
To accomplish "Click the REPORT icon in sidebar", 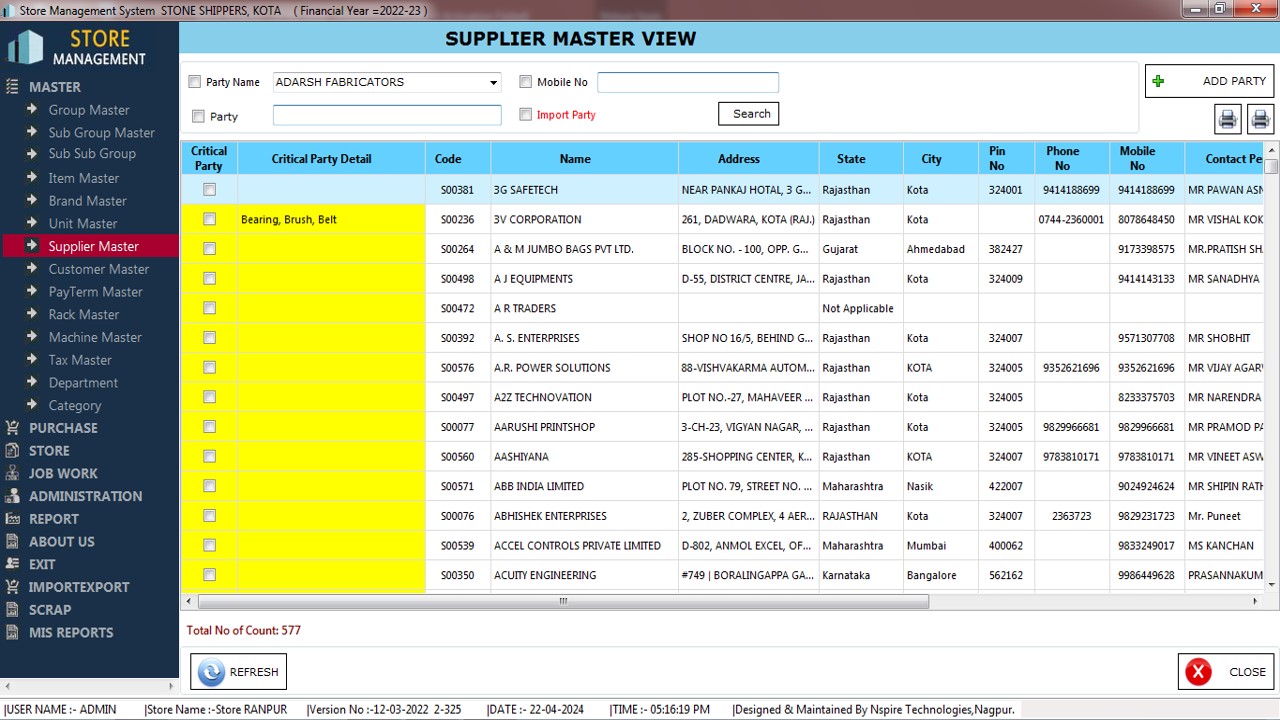I will pos(12,519).
